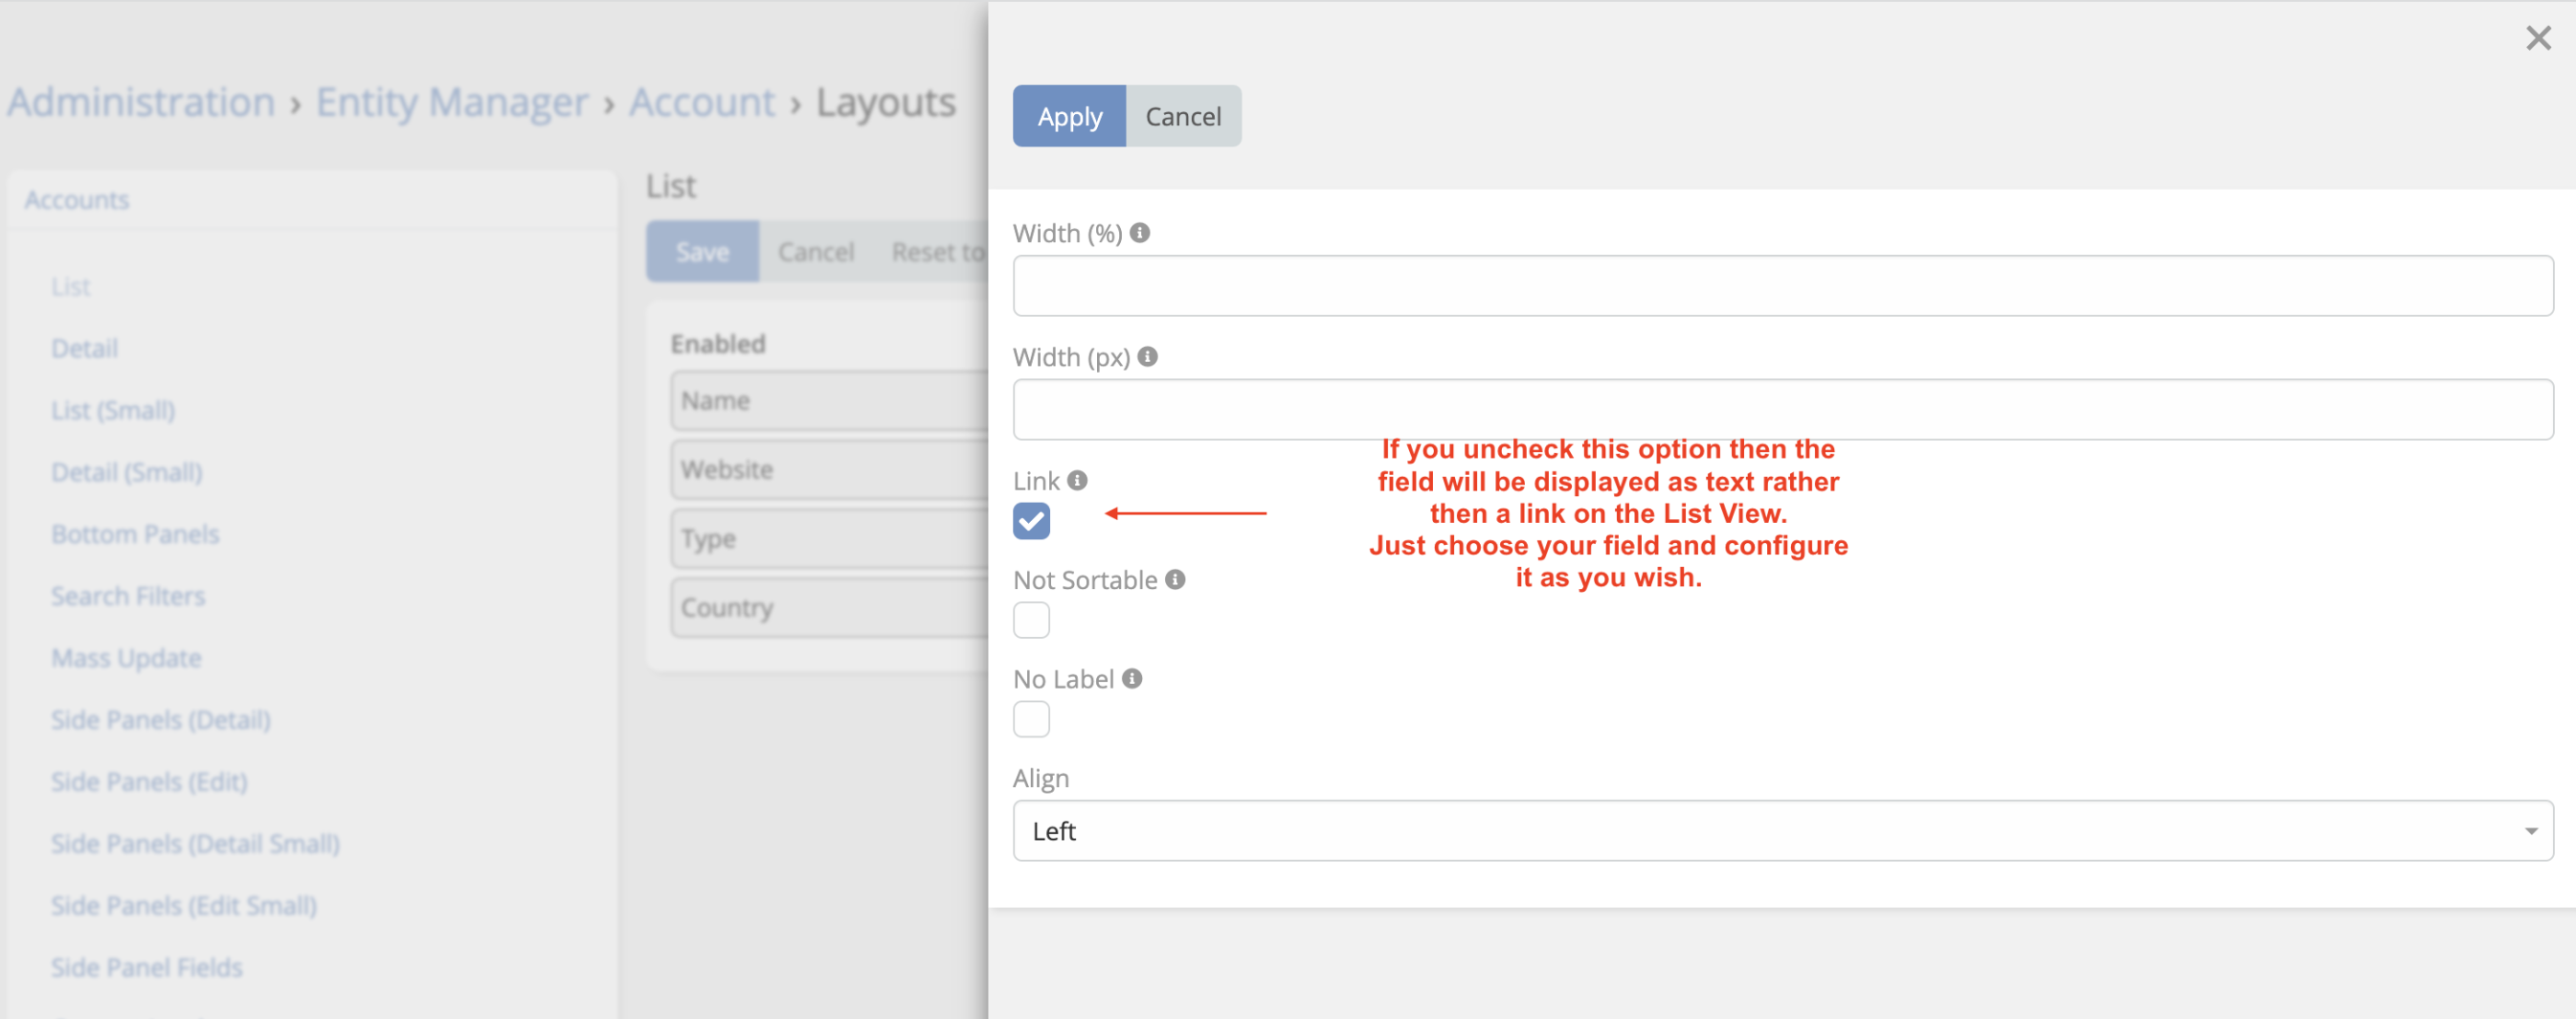Navigate to the Administration breadcrumb
Screen dimensions: 2576x1019
pyautogui.click(x=141, y=103)
